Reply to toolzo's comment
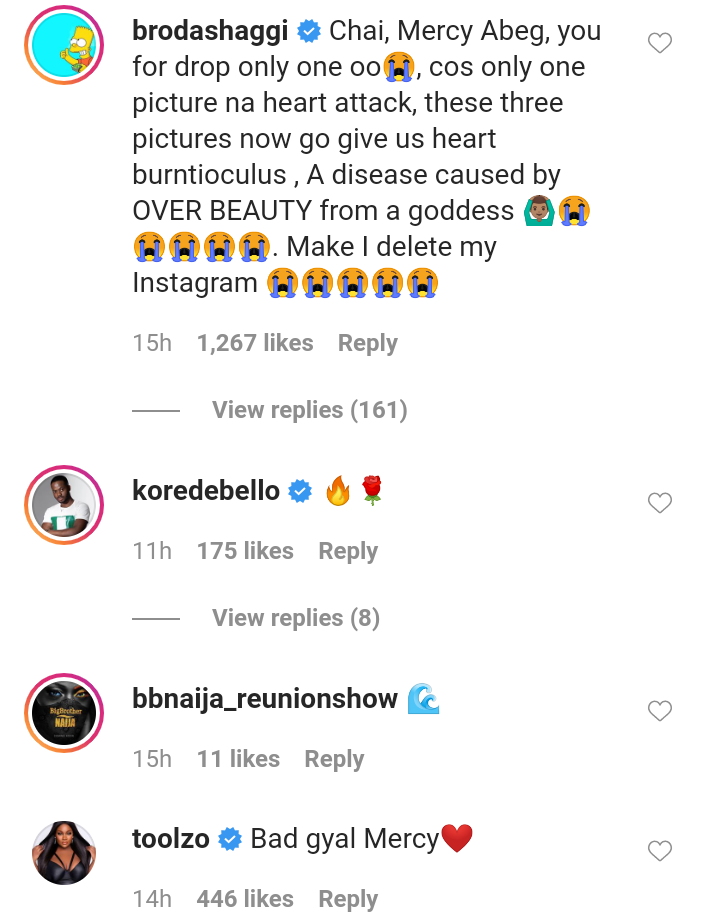 click(x=348, y=899)
